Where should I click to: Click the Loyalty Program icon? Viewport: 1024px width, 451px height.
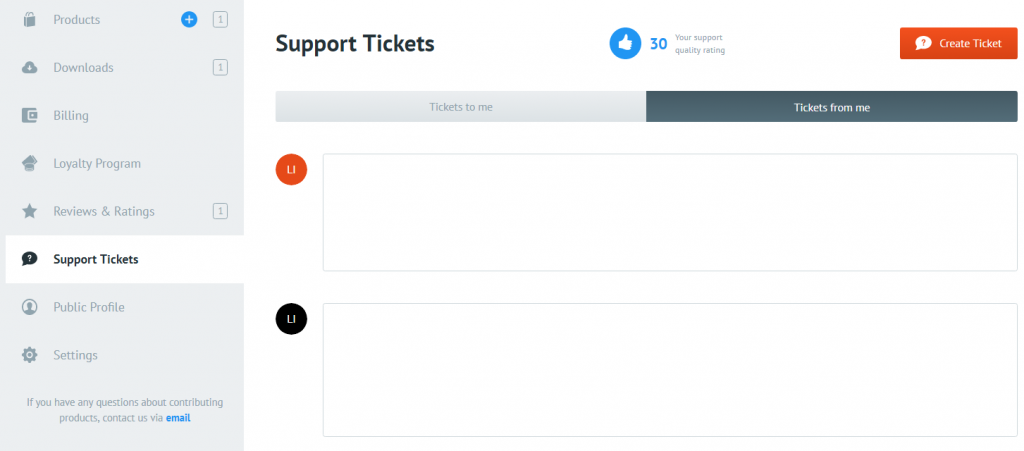30,163
